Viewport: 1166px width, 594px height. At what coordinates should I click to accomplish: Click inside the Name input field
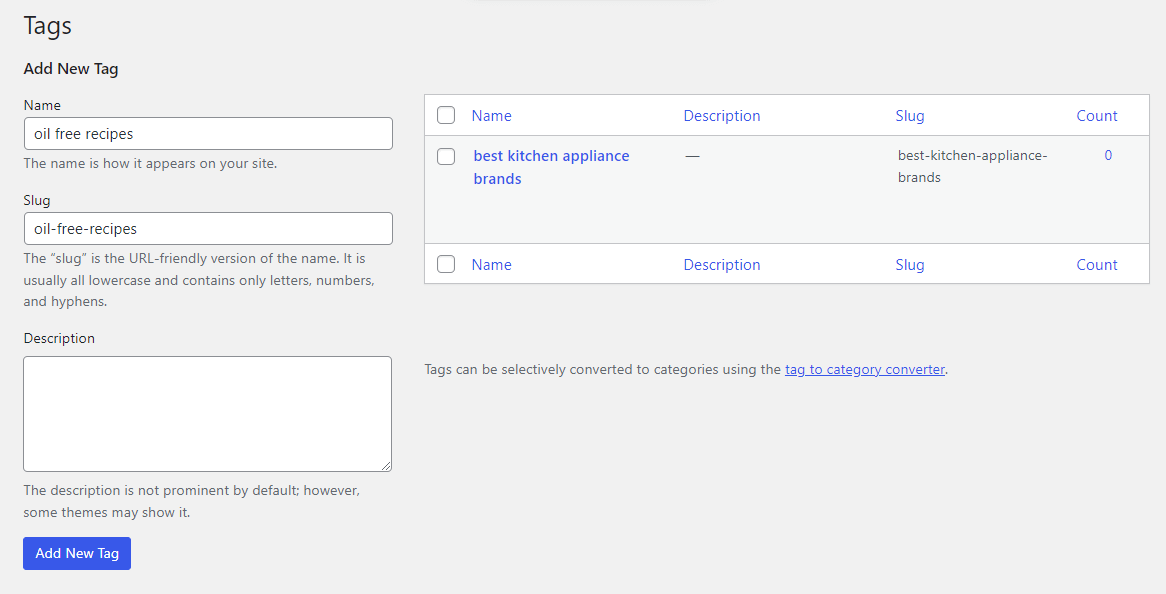coord(207,133)
